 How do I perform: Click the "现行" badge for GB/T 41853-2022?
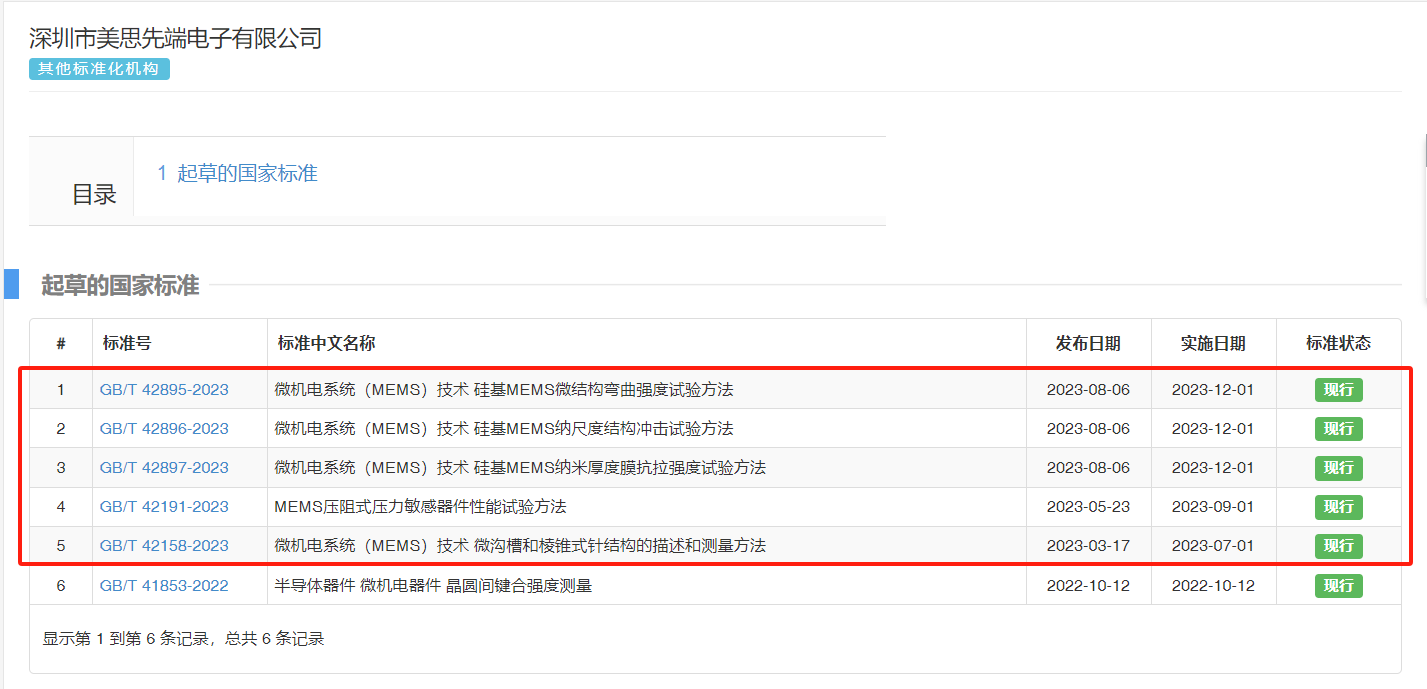click(x=1338, y=586)
